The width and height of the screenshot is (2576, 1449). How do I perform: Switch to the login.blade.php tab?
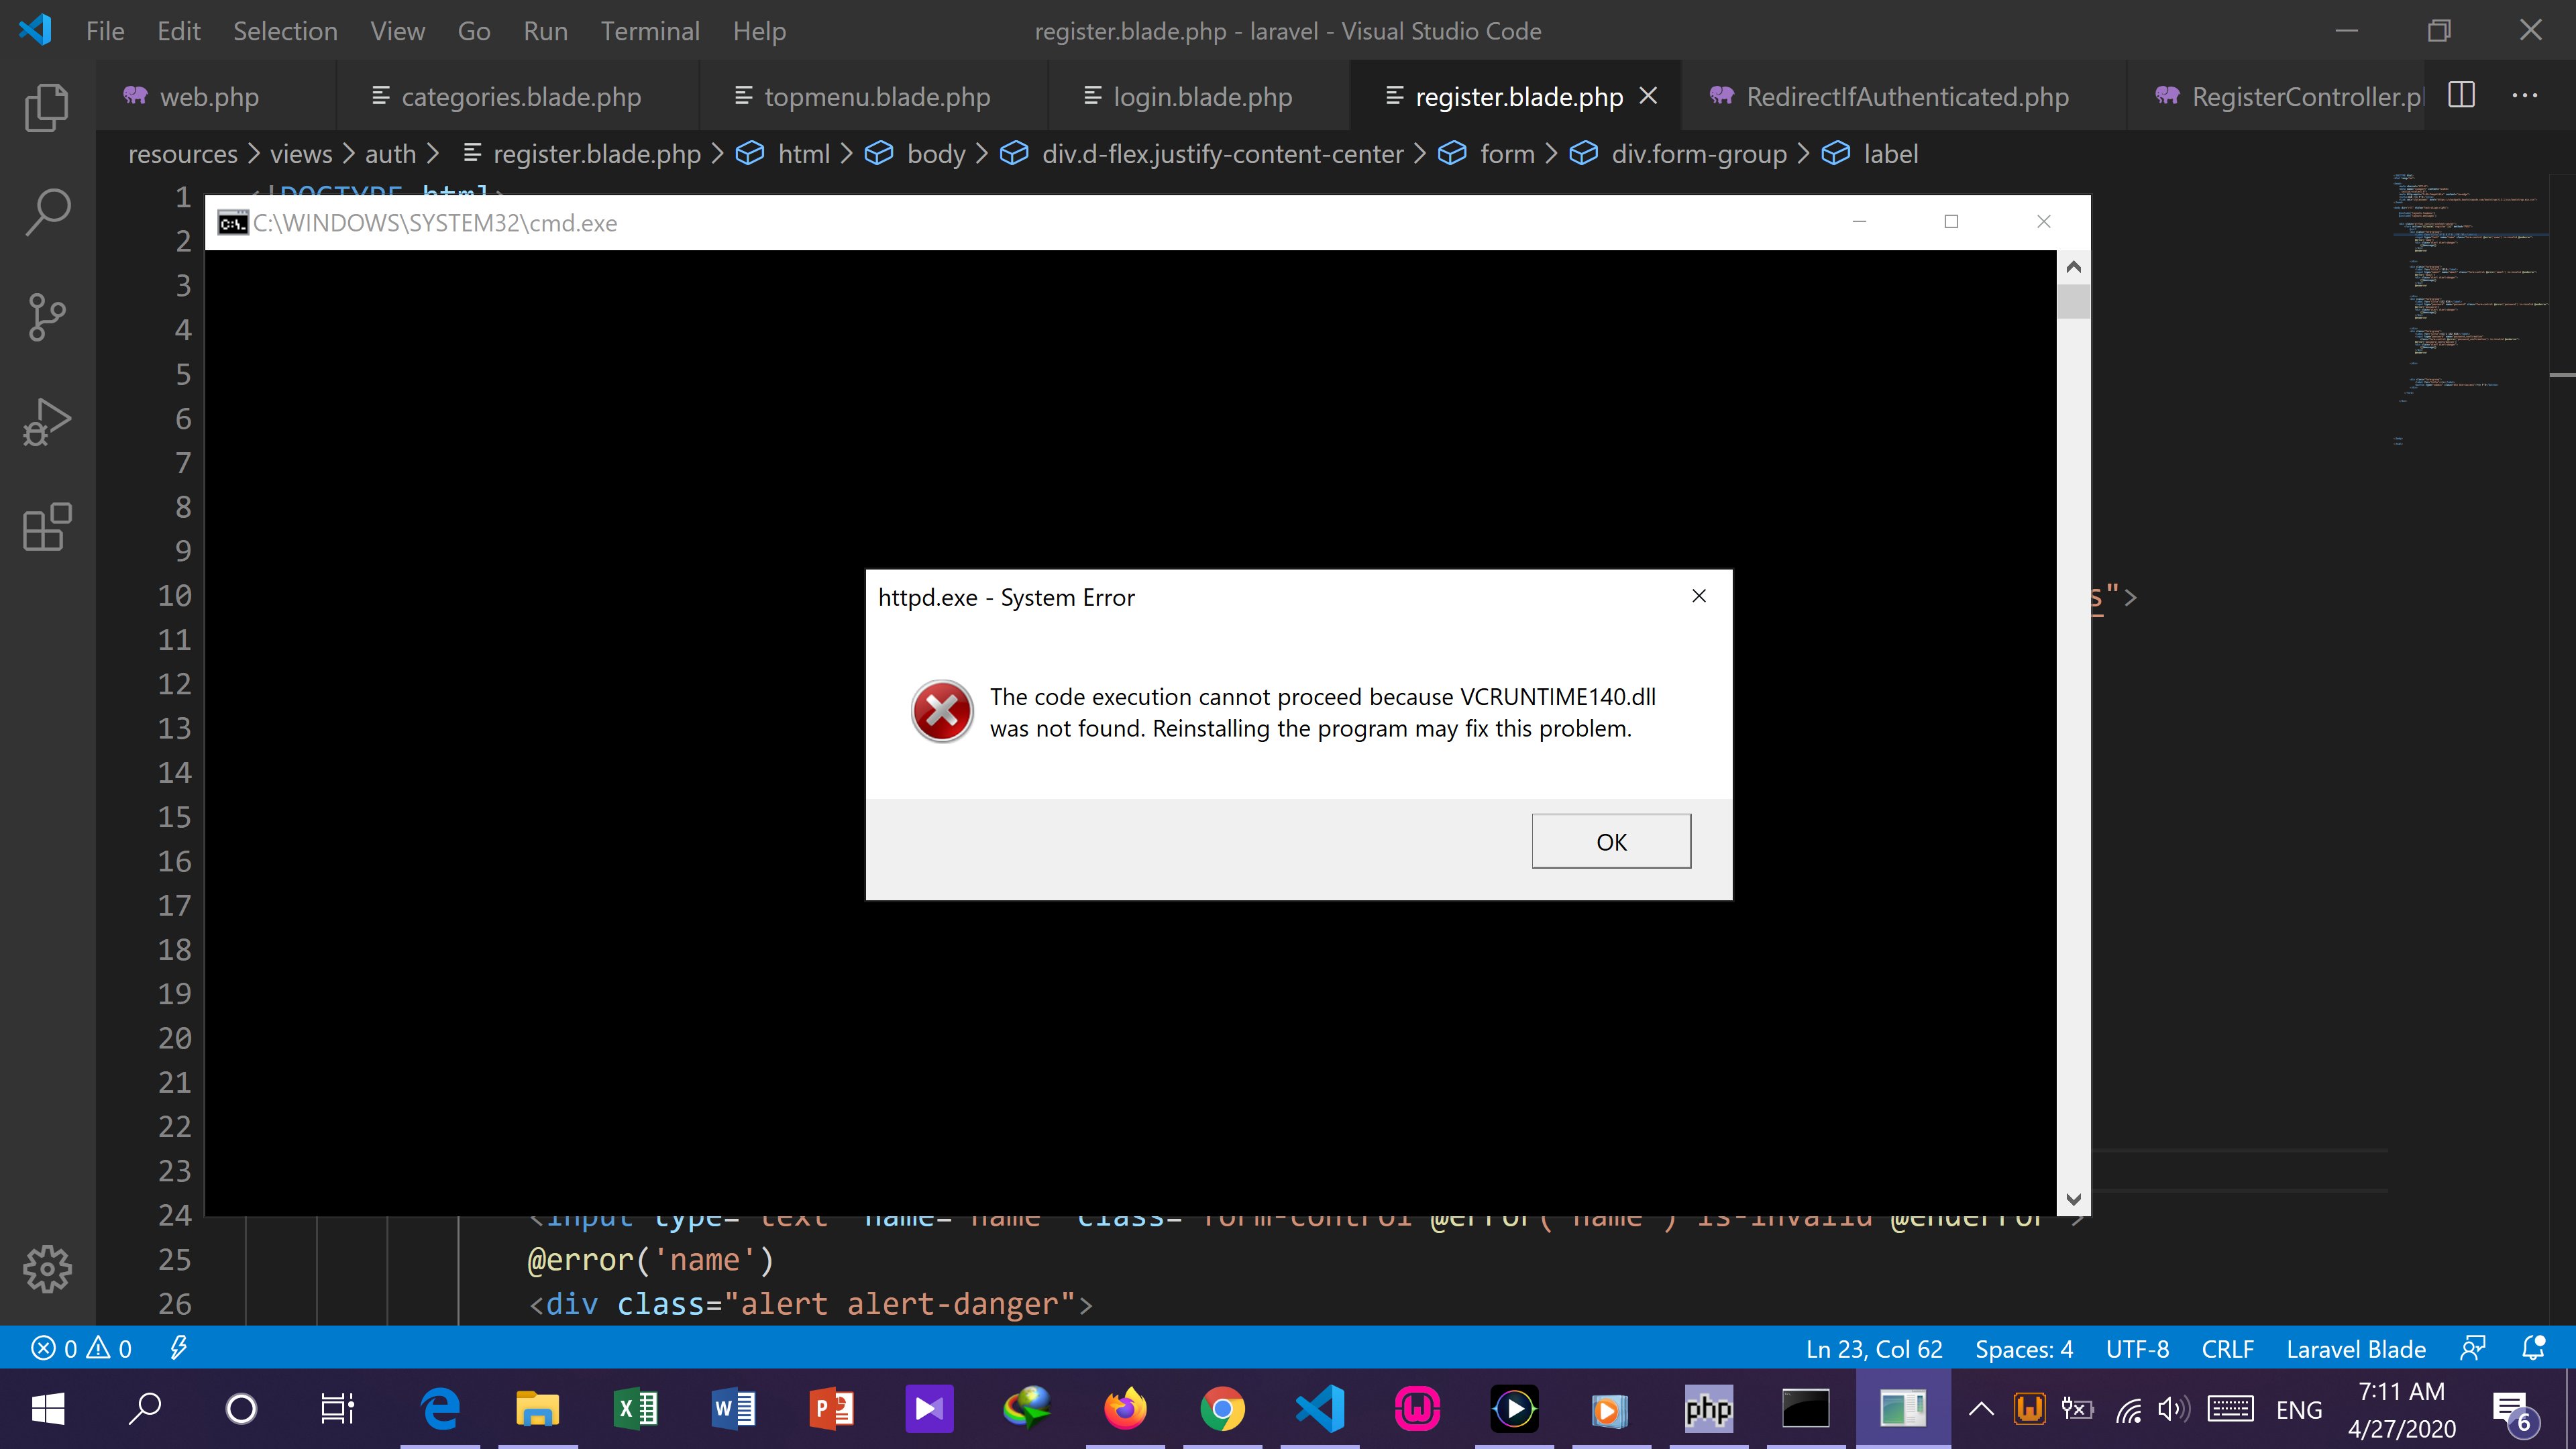click(x=1200, y=96)
